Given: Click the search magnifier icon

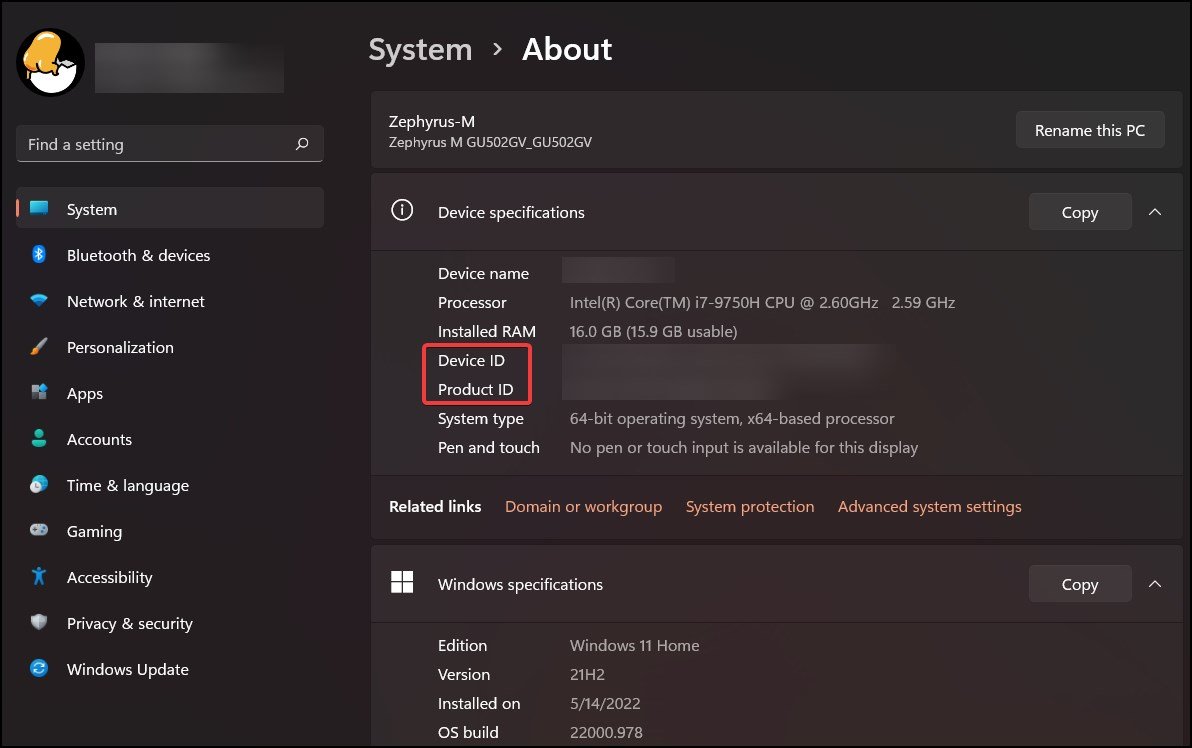Looking at the screenshot, I should coord(302,144).
